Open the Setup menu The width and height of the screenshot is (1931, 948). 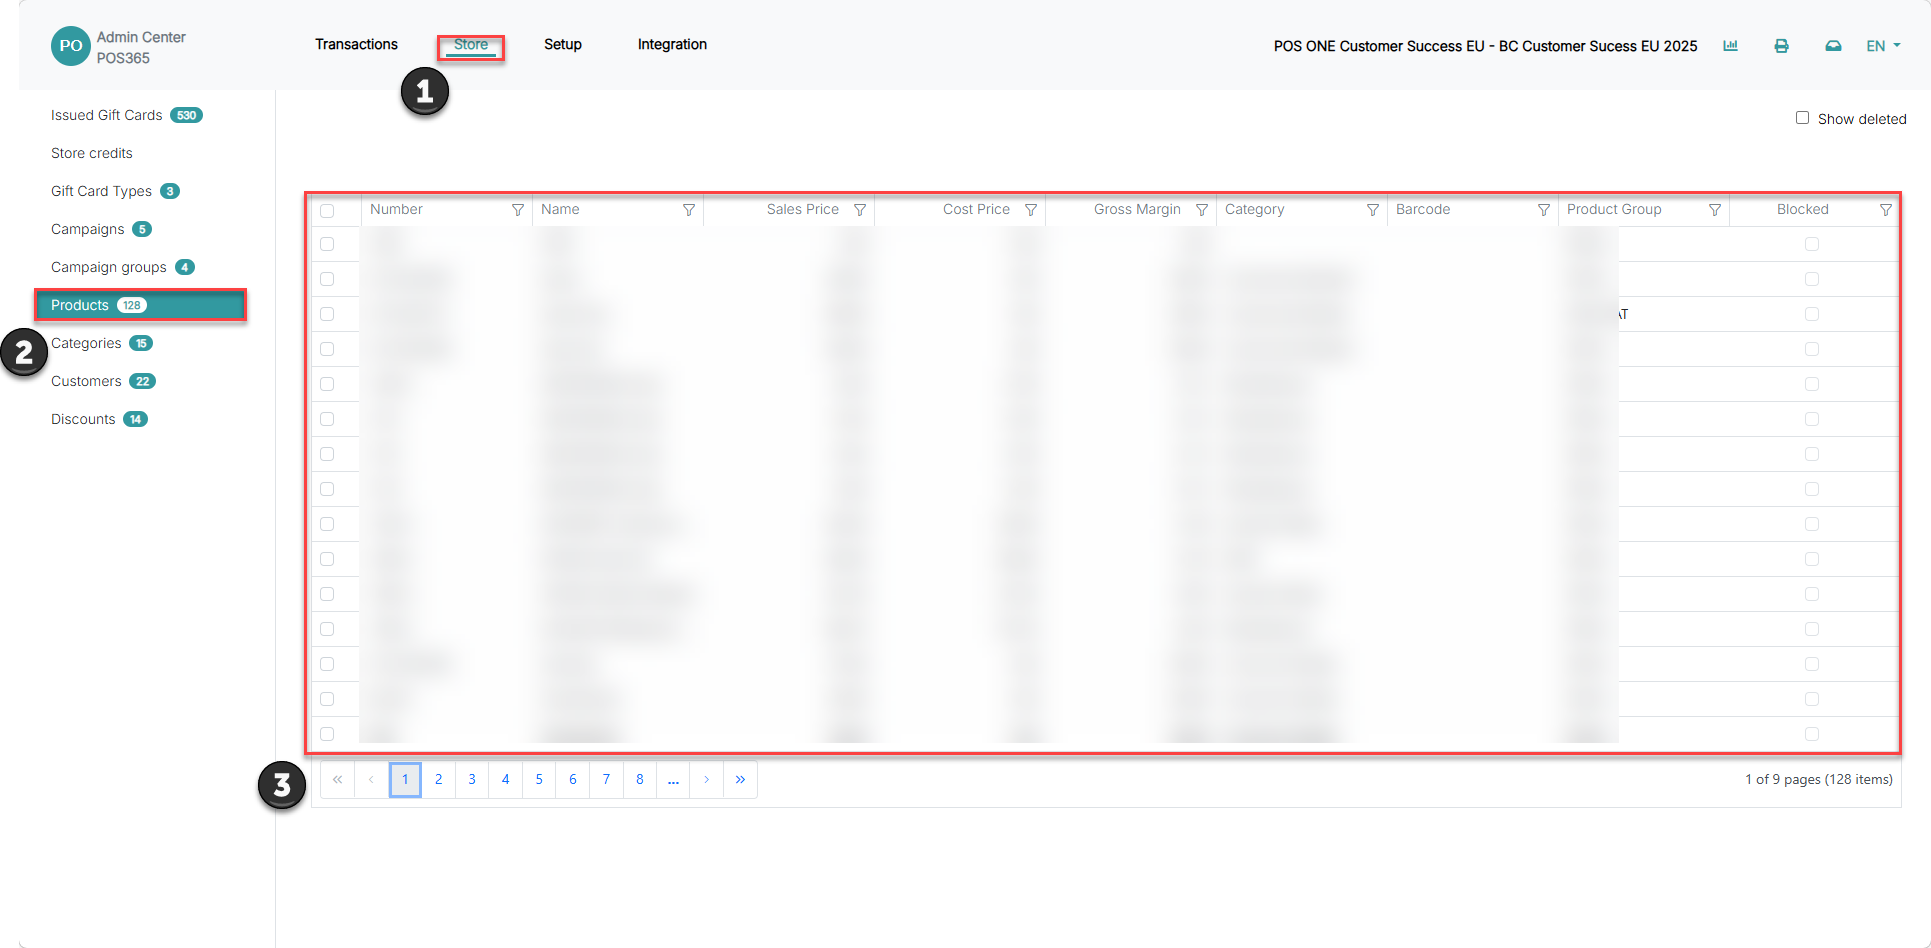pos(563,45)
